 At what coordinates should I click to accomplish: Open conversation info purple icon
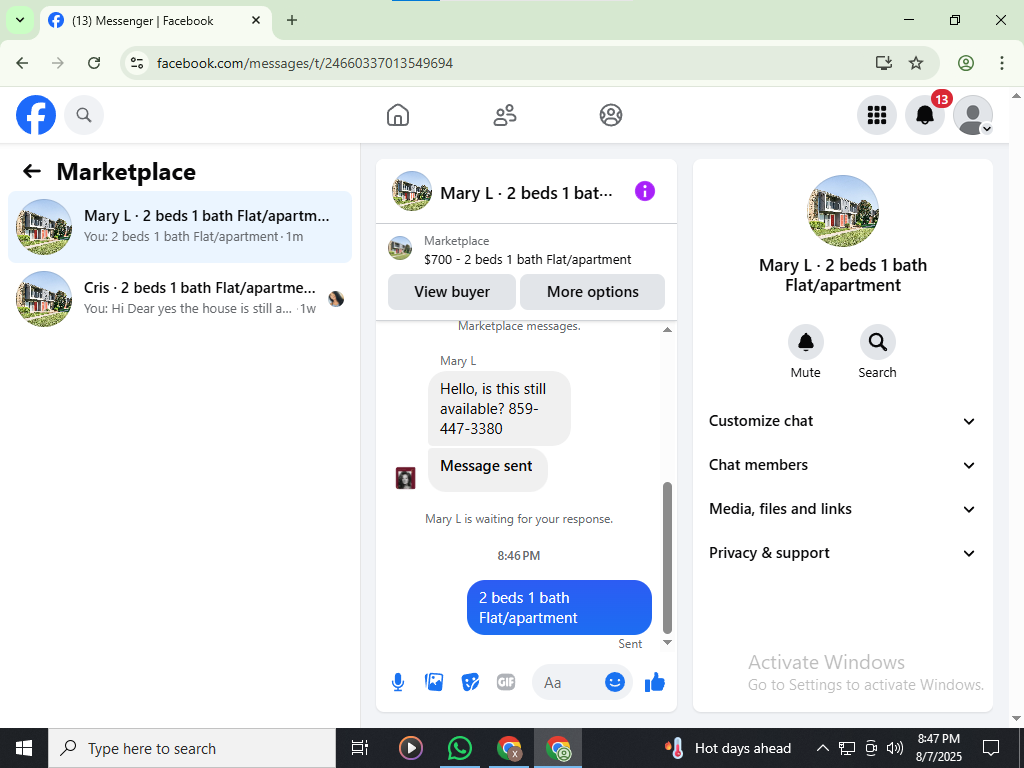point(645,191)
